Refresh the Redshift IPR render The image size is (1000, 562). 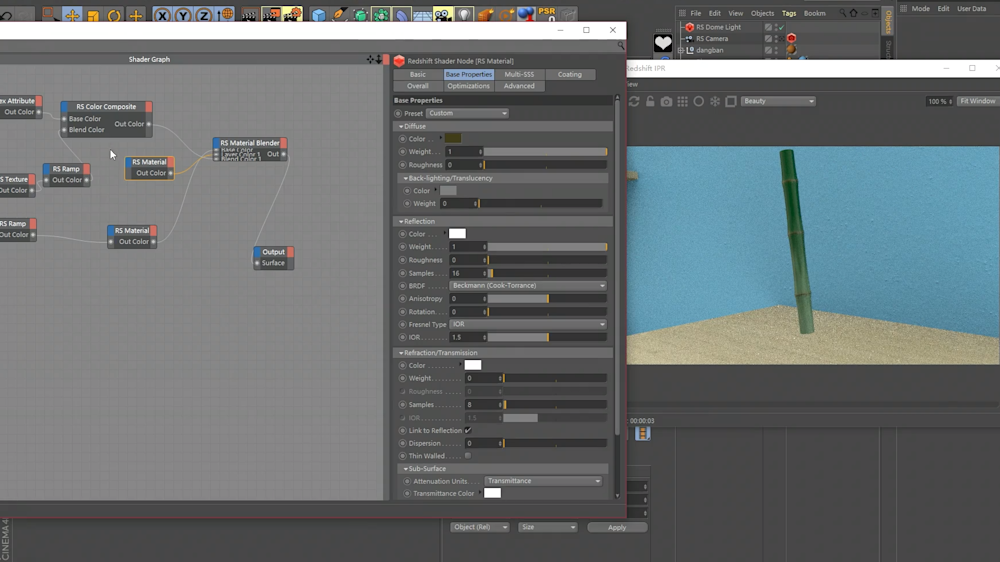coord(634,102)
